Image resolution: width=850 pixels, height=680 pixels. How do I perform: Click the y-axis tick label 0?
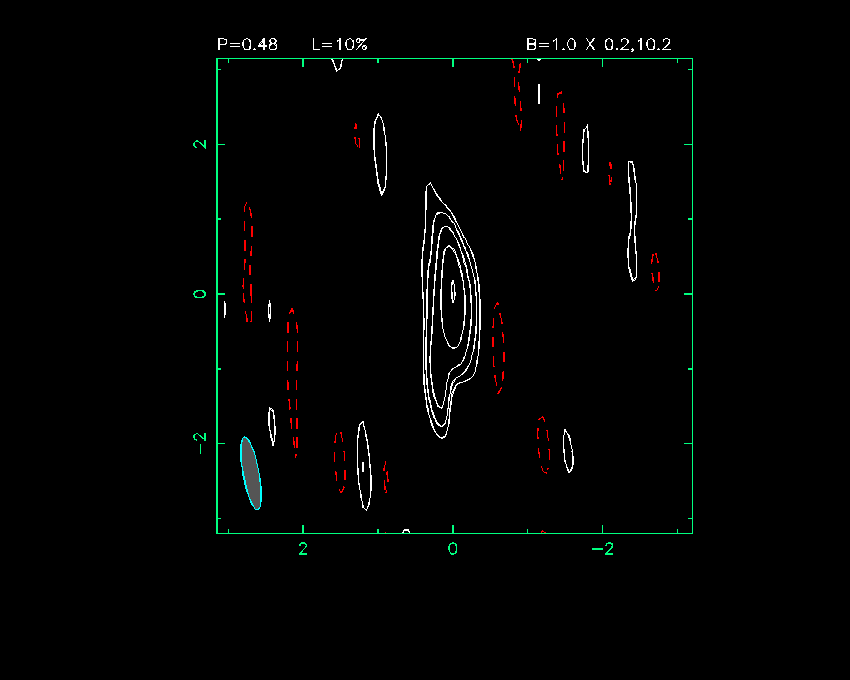200,293
